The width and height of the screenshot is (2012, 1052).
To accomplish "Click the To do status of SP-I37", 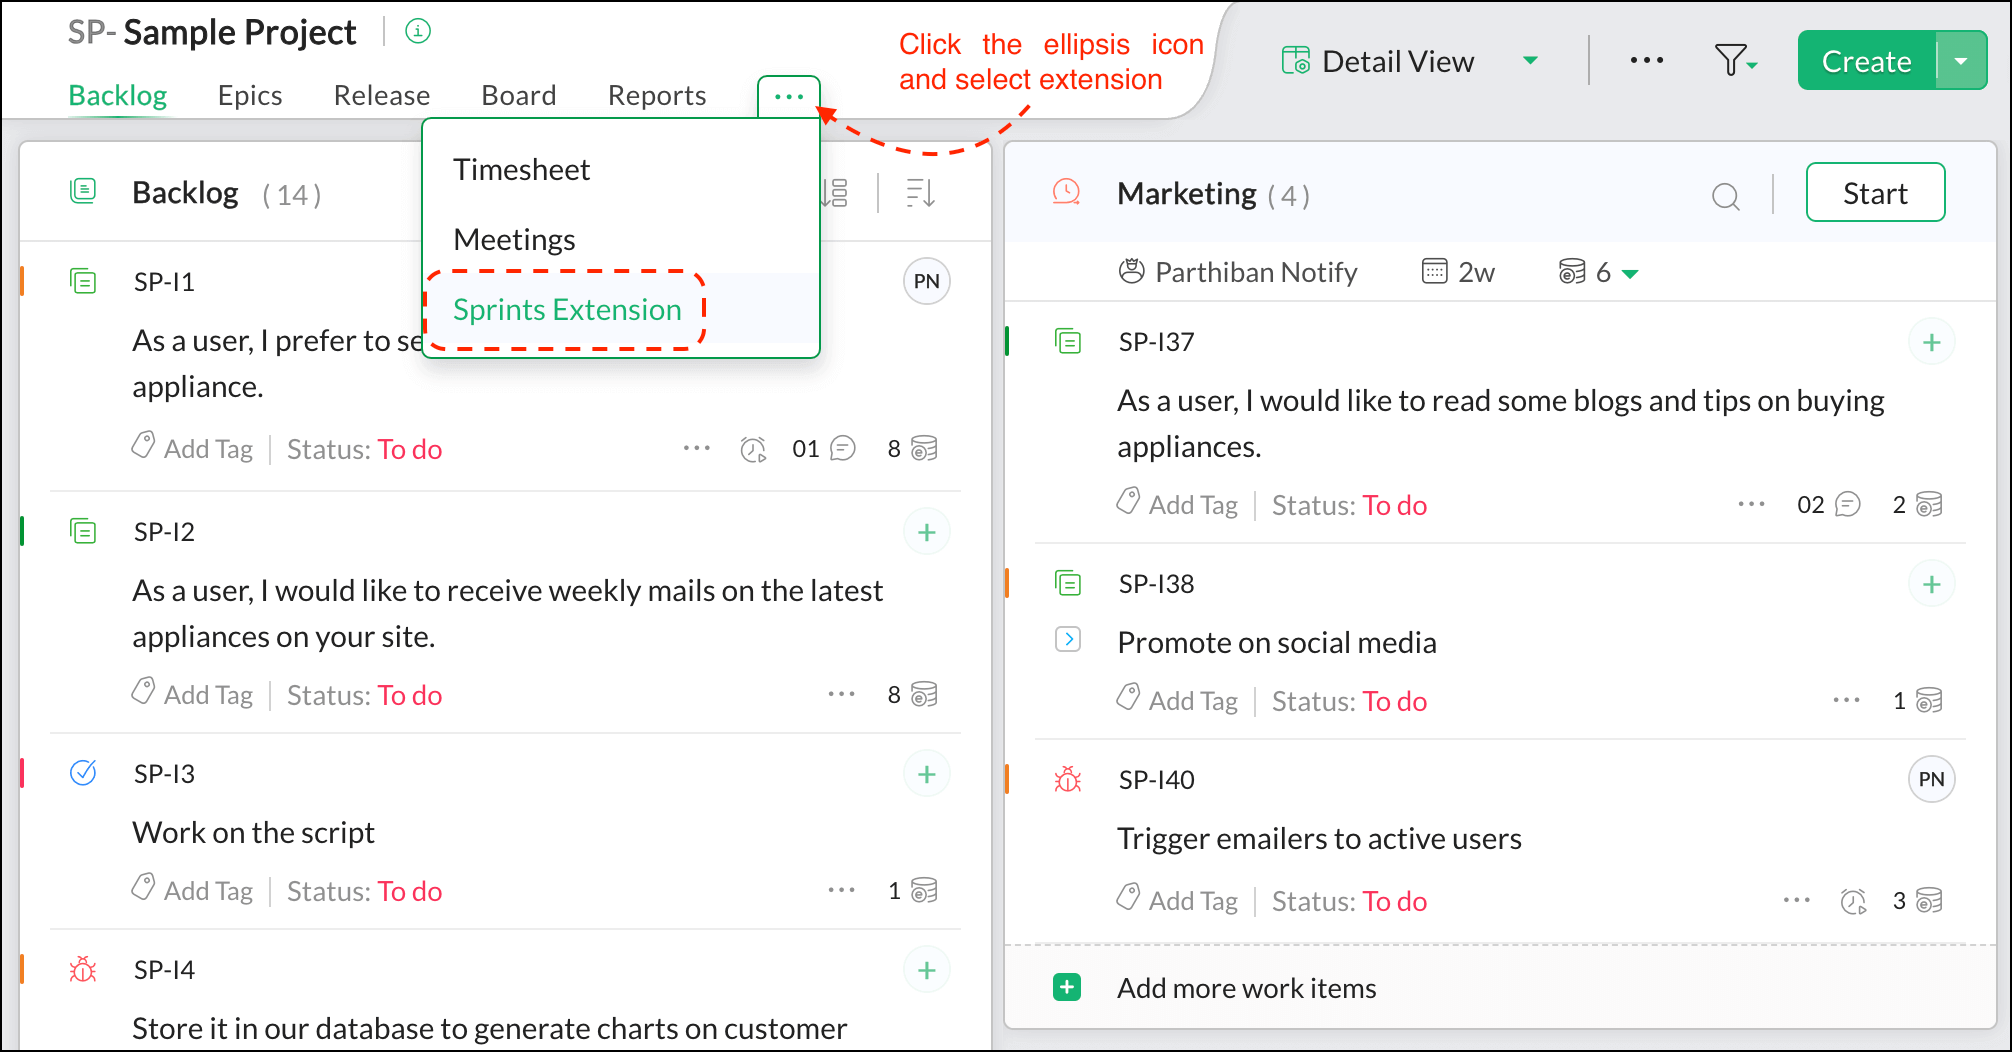I will click(x=1395, y=505).
